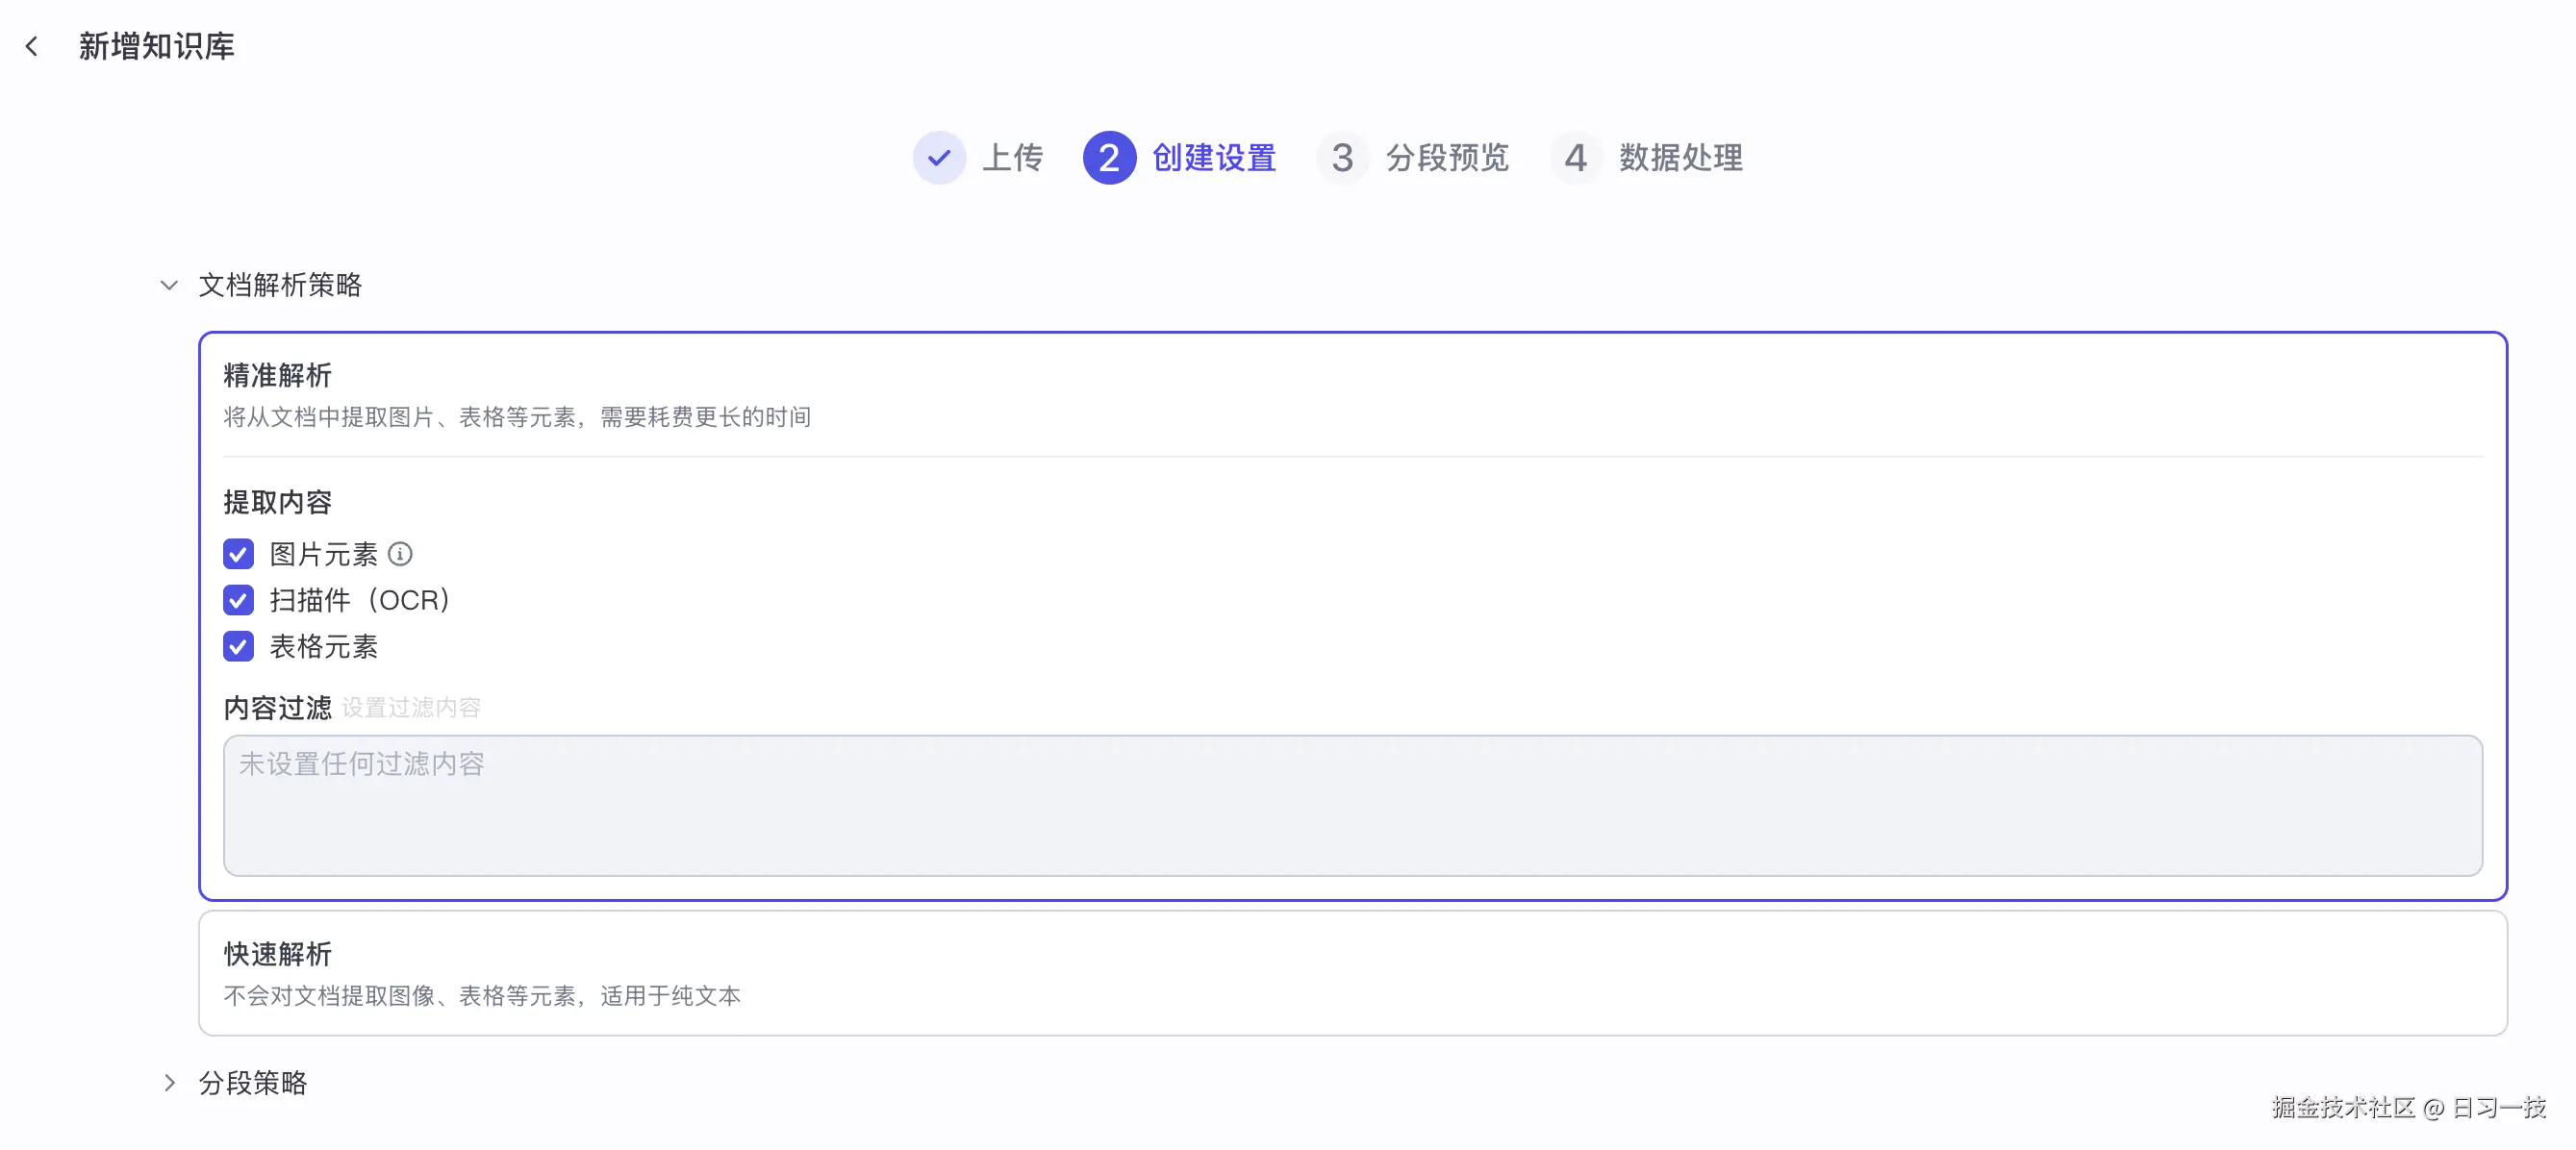This screenshot has height=1150, width=2576.
Task: Click the step 2 circle for 创建设置
Action: [x=1109, y=158]
